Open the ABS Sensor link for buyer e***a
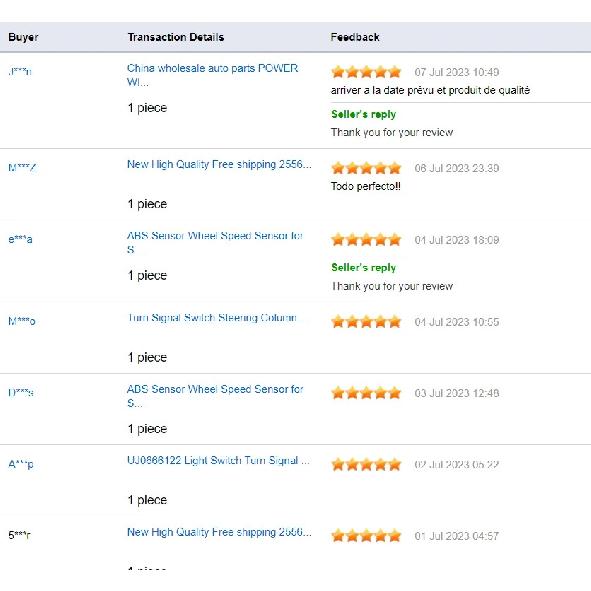This screenshot has height=591, width=591. (215, 242)
